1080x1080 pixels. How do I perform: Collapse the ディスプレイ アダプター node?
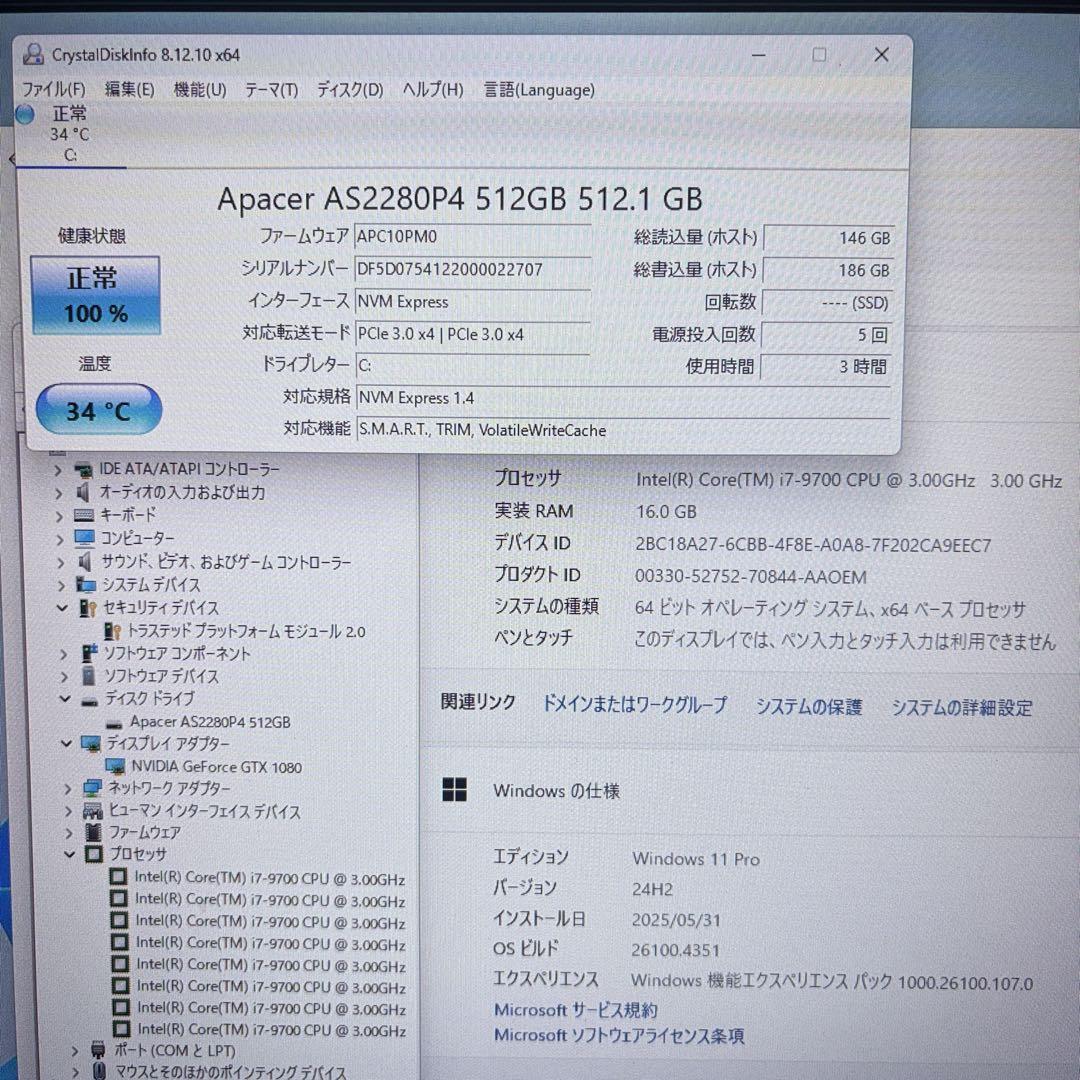66,744
